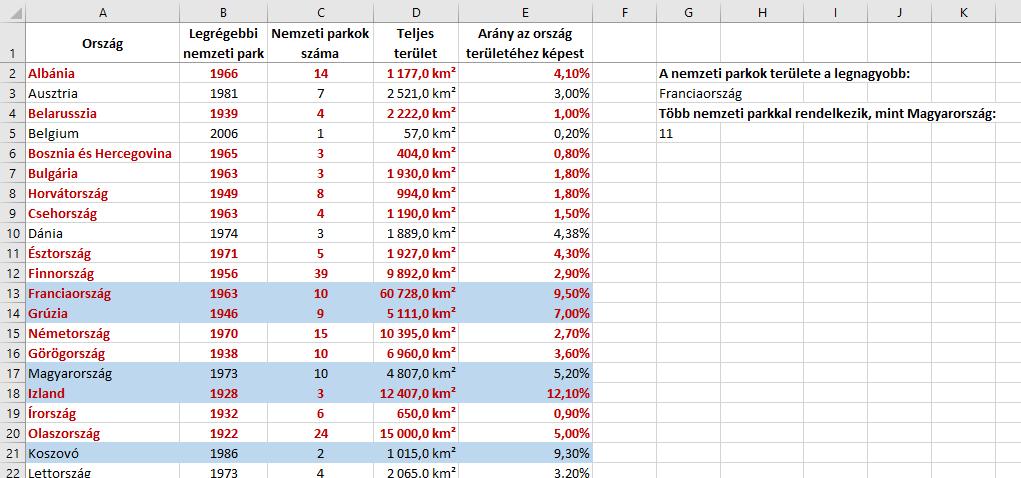1021x478 pixels.
Task: Select the '4 807,0 km²' area cell
Action: coord(415,373)
